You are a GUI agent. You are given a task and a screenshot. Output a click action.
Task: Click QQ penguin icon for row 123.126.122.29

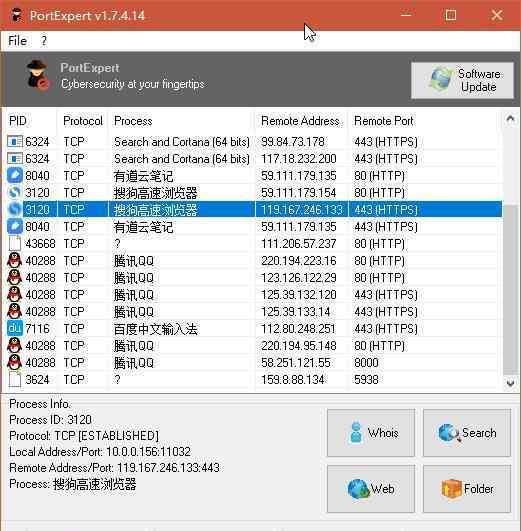tap(15, 277)
